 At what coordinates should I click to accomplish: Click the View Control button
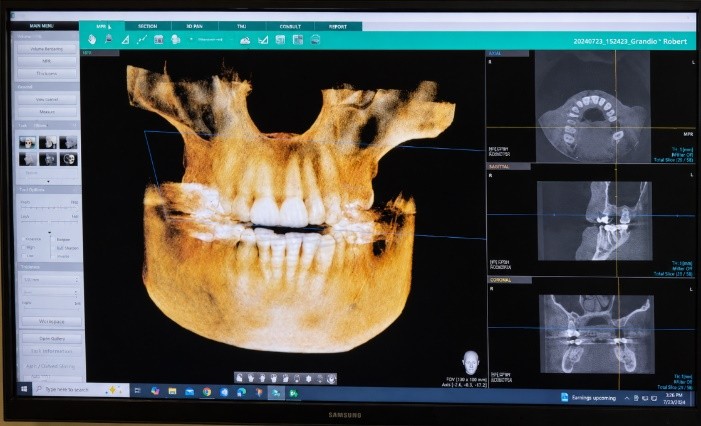(x=47, y=99)
